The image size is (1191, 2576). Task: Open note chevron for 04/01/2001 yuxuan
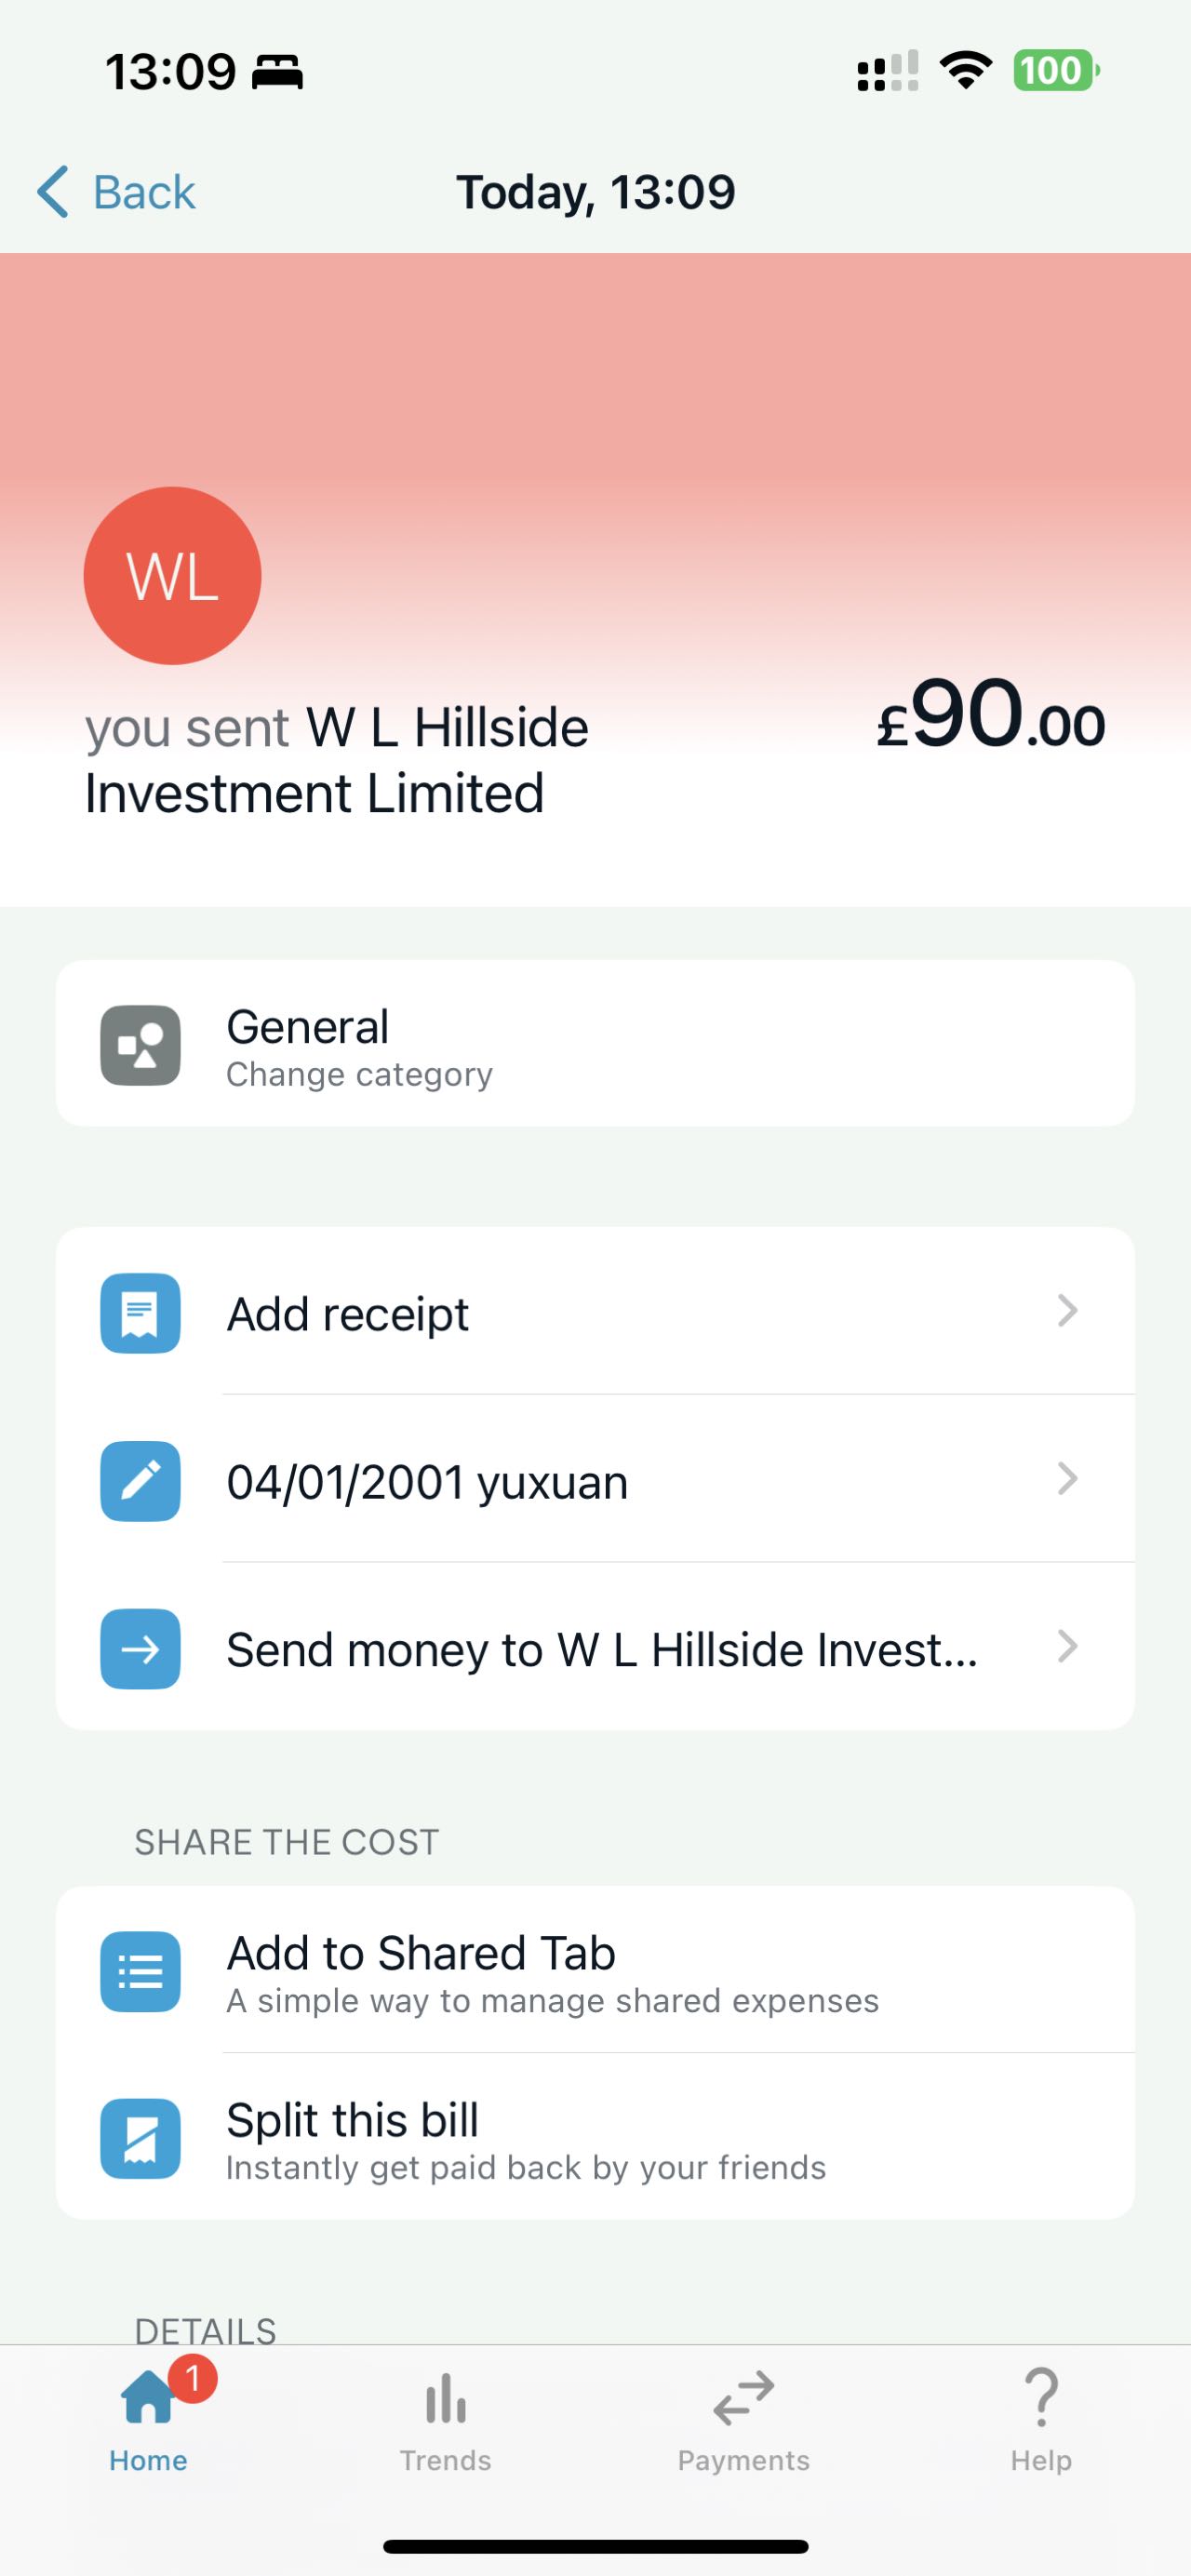1067,1479
